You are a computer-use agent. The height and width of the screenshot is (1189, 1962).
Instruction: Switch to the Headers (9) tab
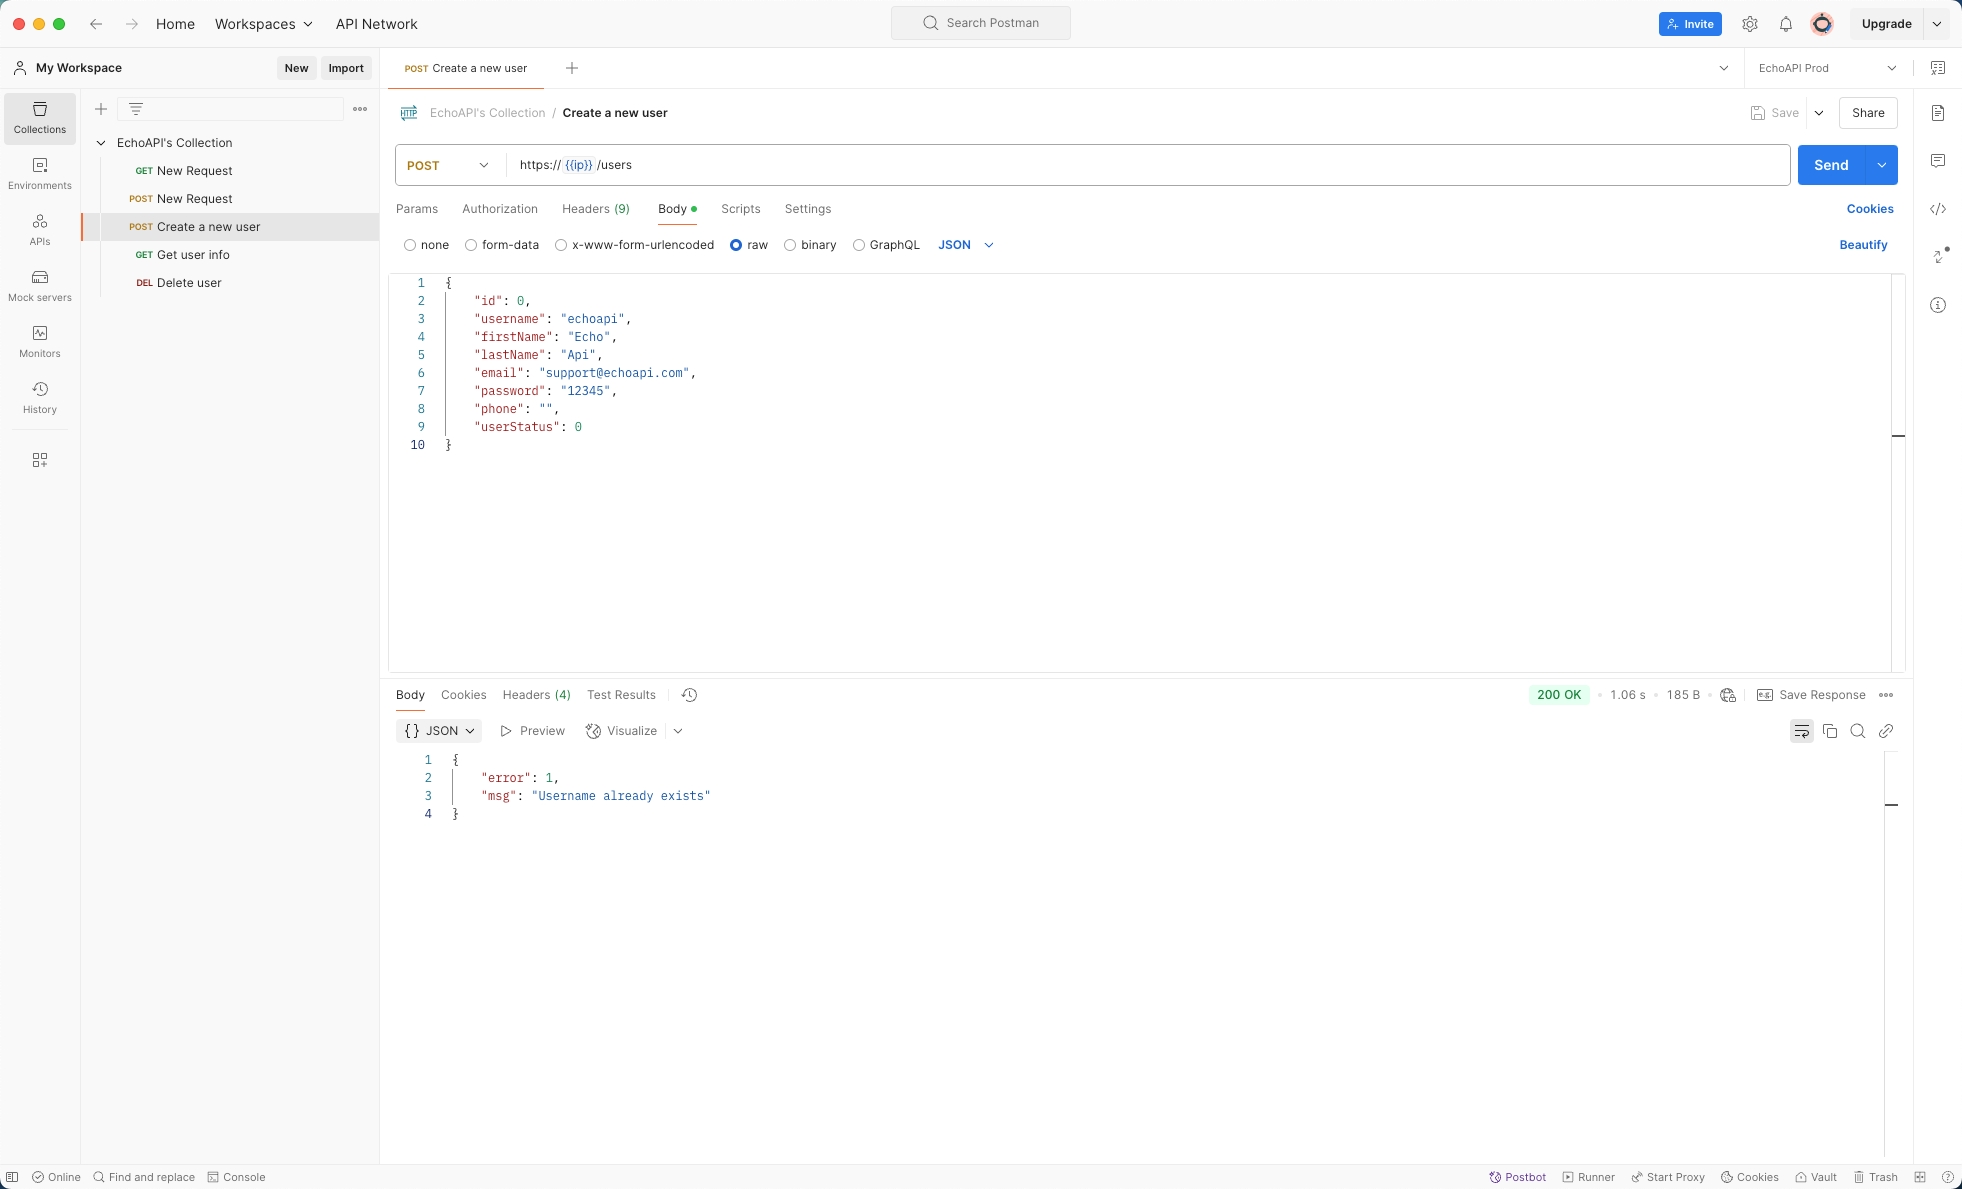click(596, 209)
